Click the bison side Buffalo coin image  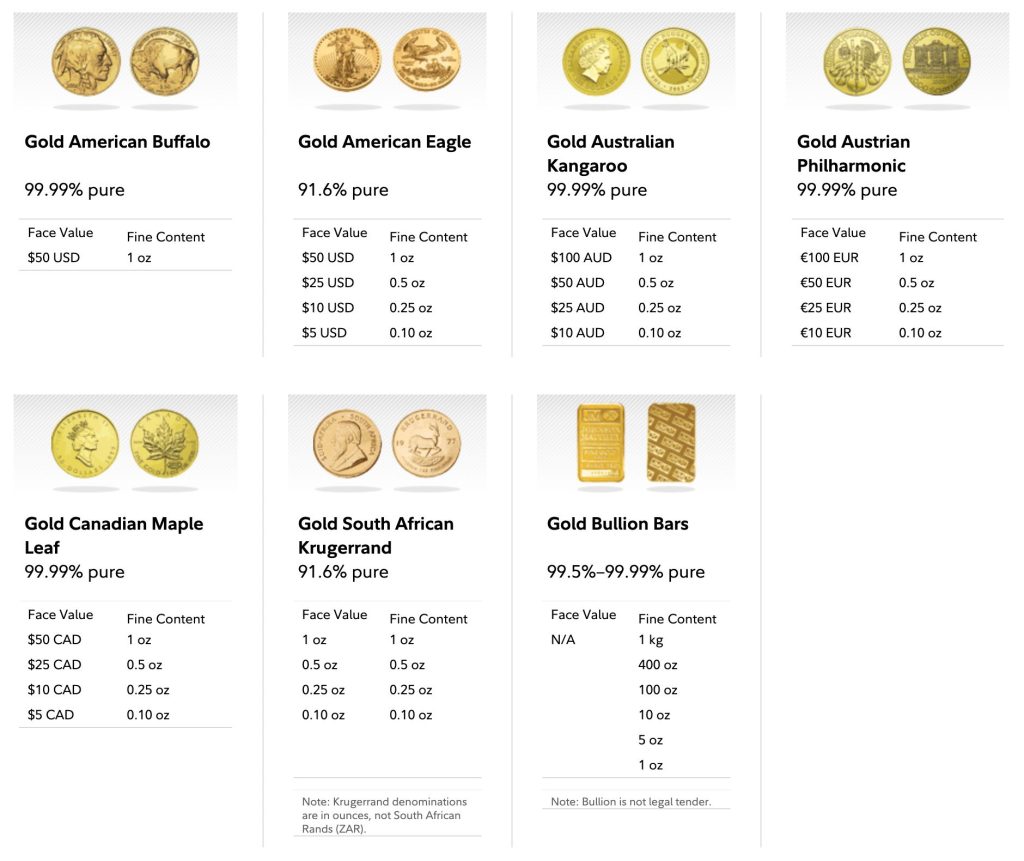point(165,62)
